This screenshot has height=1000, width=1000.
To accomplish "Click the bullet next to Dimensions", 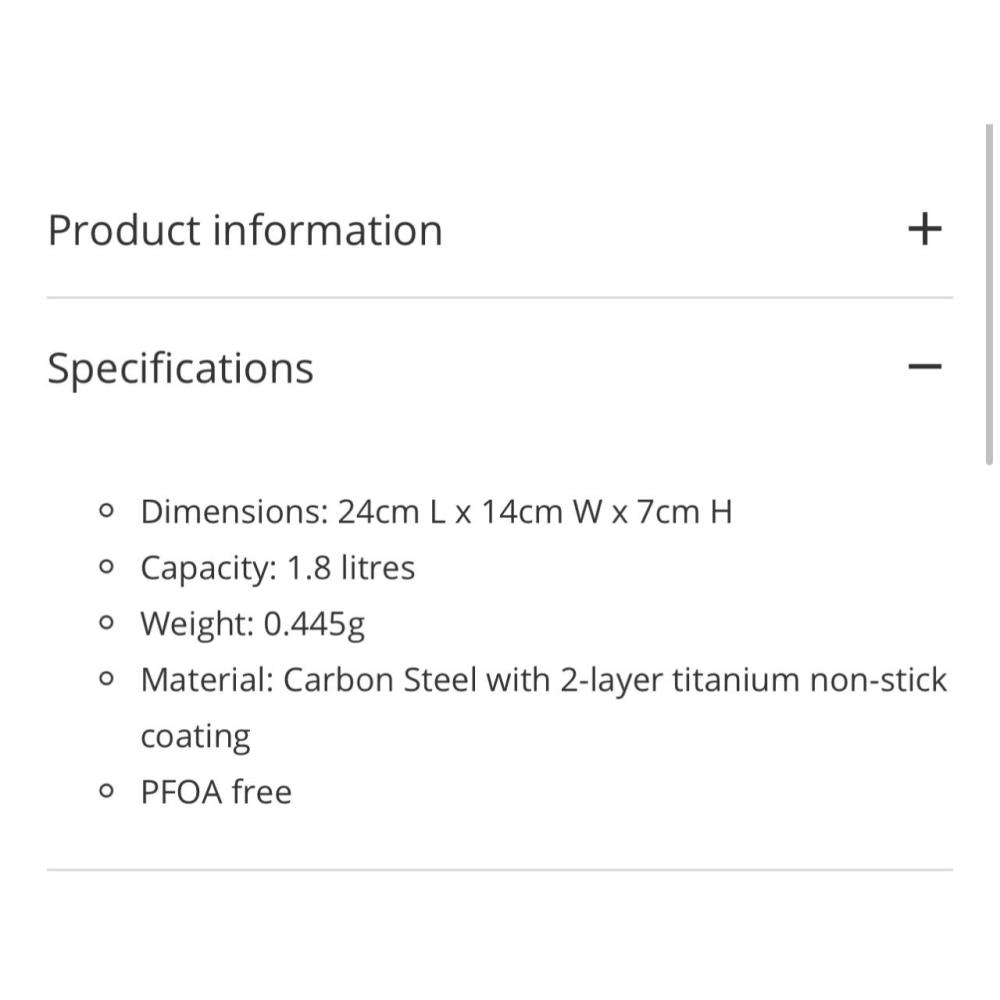I will [107, 512].
